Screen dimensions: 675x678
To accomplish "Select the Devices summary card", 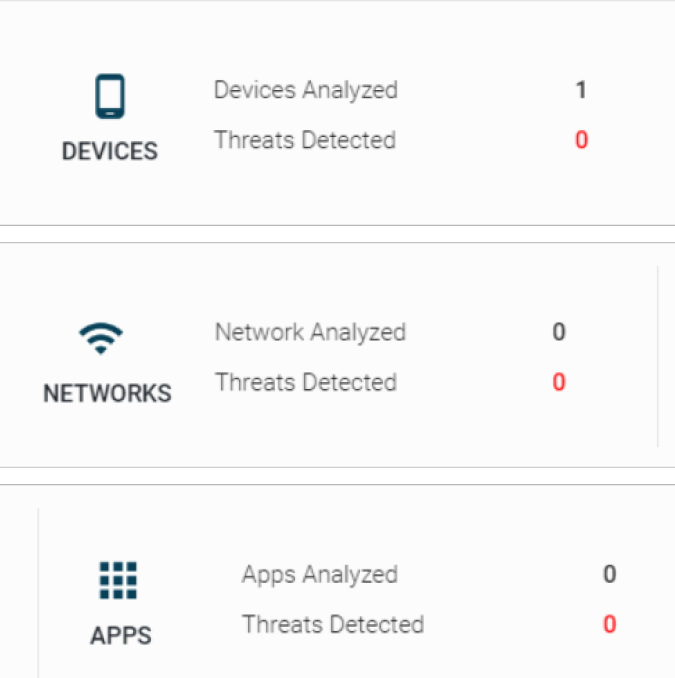I will (x=337, y=113).
